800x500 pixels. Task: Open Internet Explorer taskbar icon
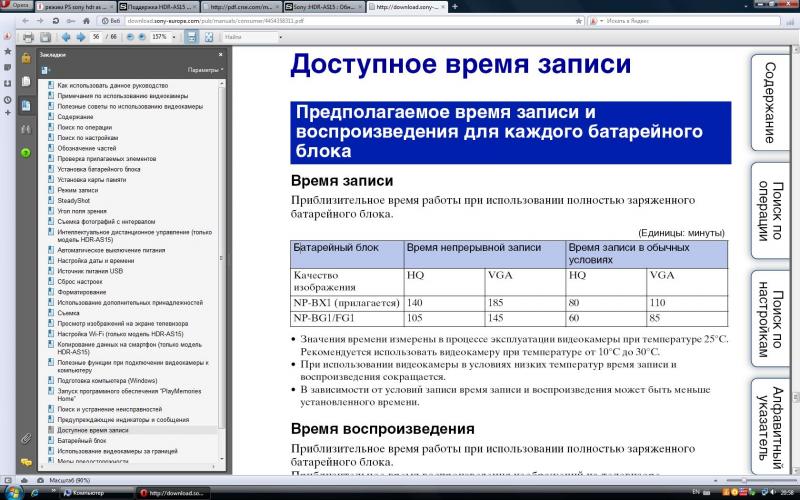(35, 493)
